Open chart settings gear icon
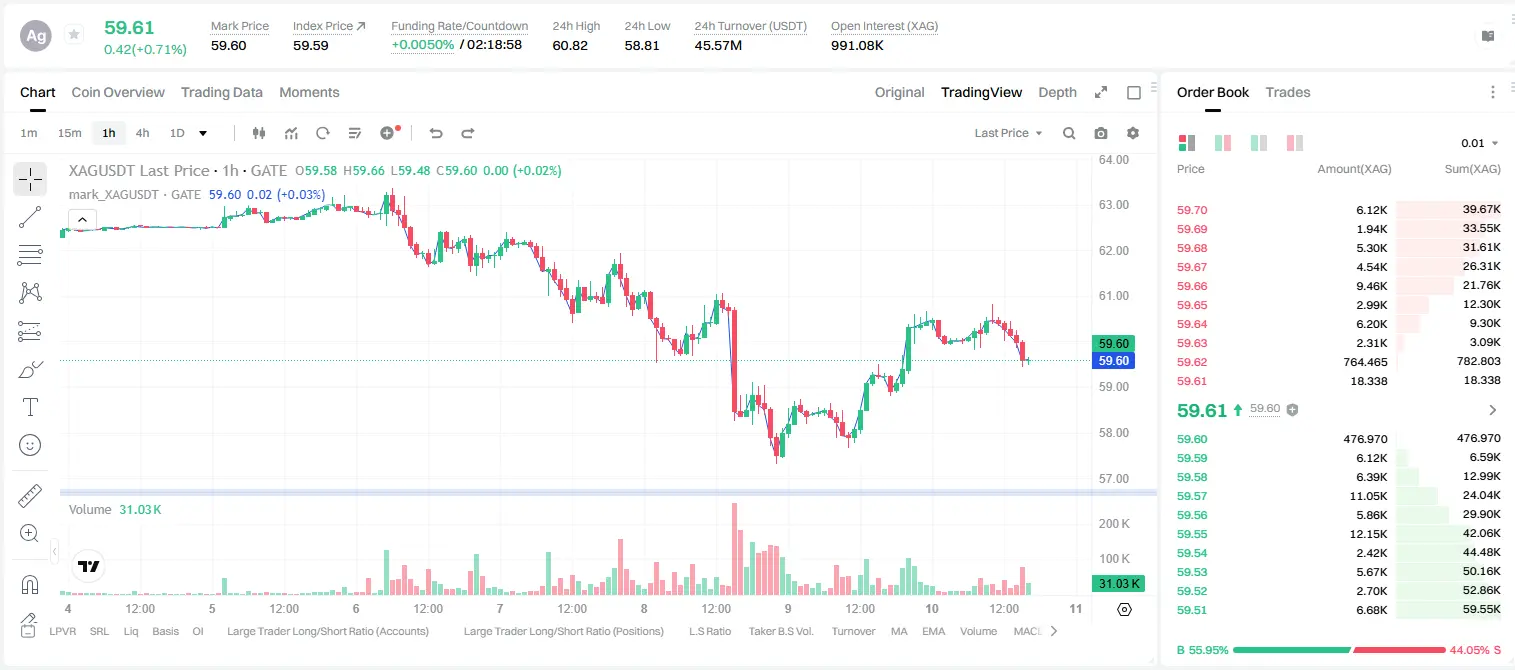The width and height of the screenshot is (1515, 670). (1133, 133)
